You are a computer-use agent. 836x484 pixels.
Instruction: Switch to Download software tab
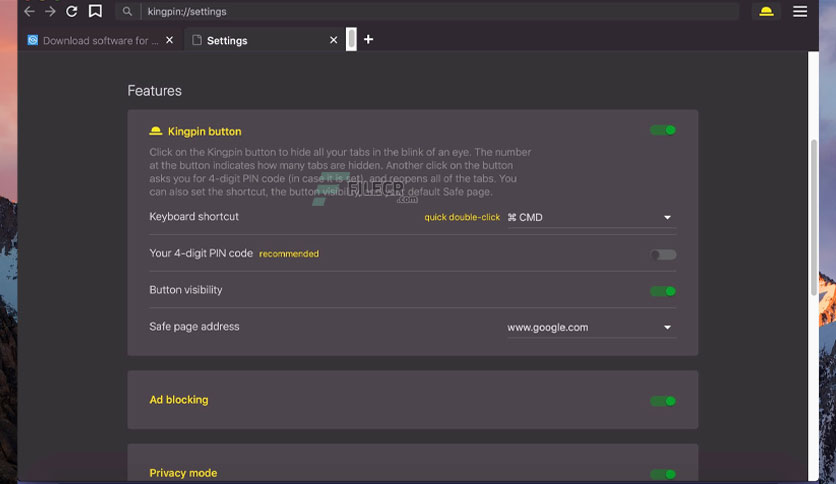click(x=101, y=40)
